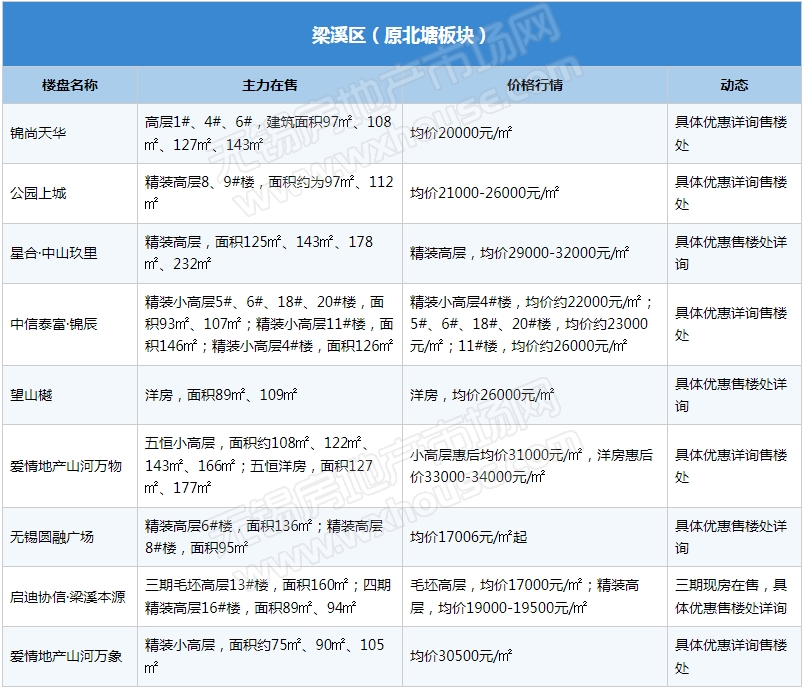Click the property name 启迪协信·梁溪本源
Image resolution: width=804 pixels, height=689 pixels.
click(68, 597)
